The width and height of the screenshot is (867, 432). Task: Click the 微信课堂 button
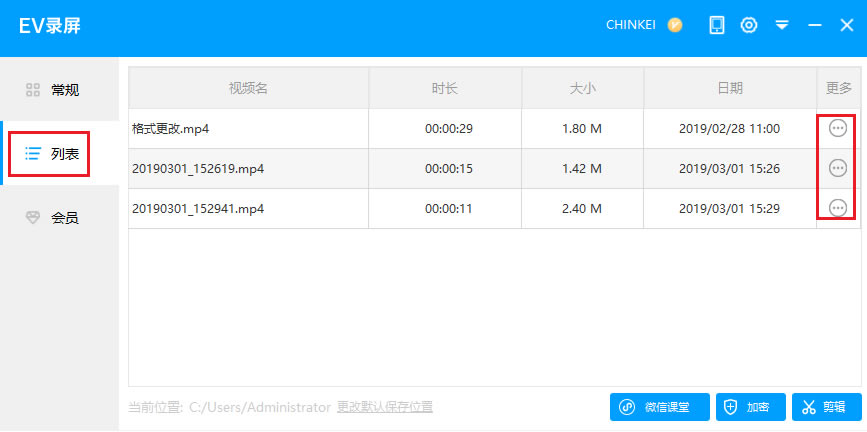(660, 407)
